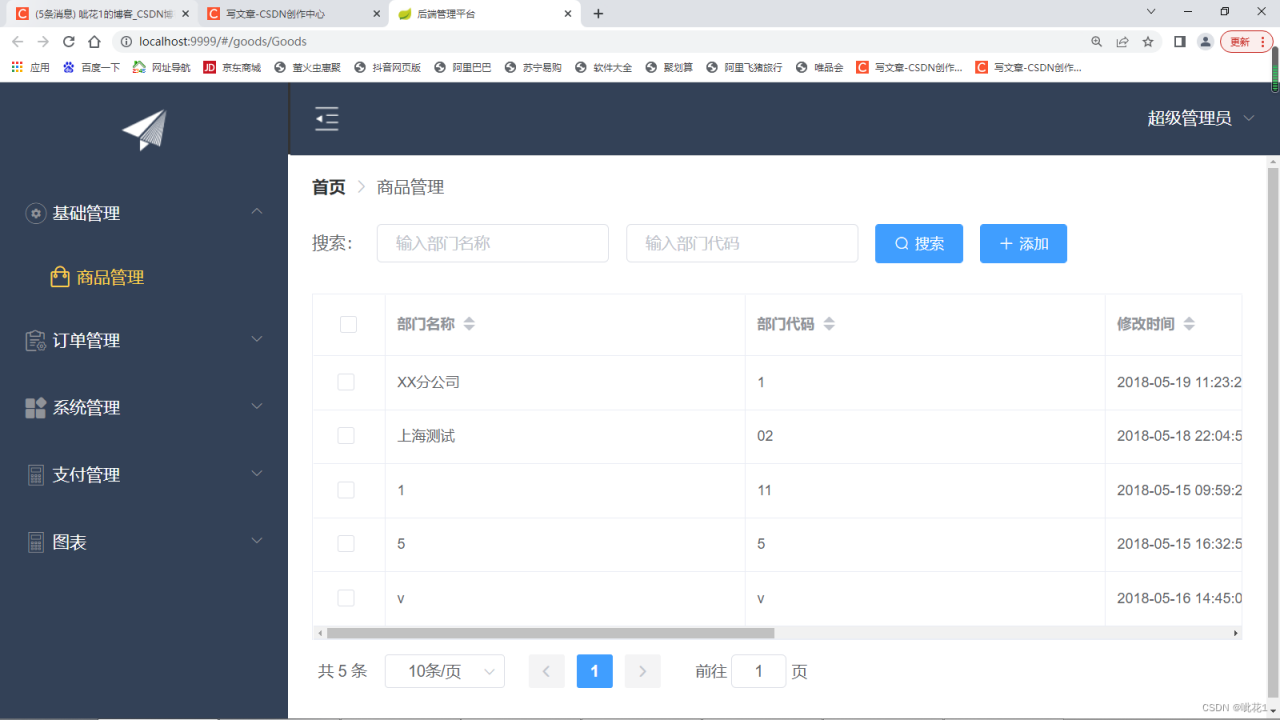
Task: Click the 更新 browser update button
Action: [x=1246, y=42]
